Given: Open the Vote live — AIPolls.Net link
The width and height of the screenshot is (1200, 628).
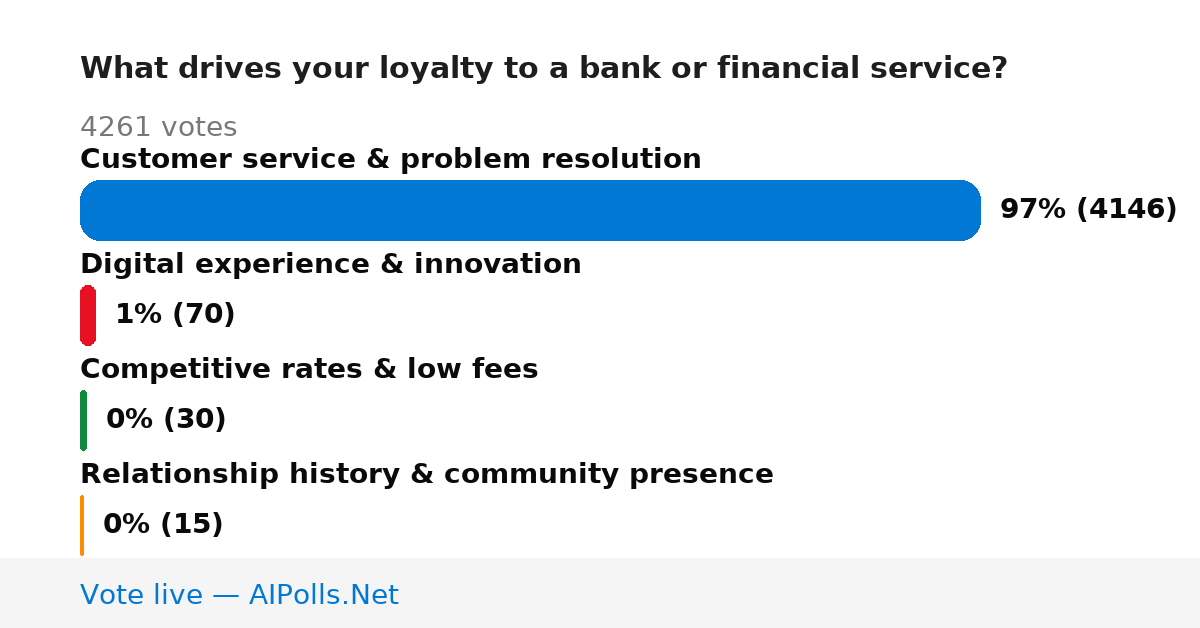Looking at the screenshot, I should click(x=239, y=596).
